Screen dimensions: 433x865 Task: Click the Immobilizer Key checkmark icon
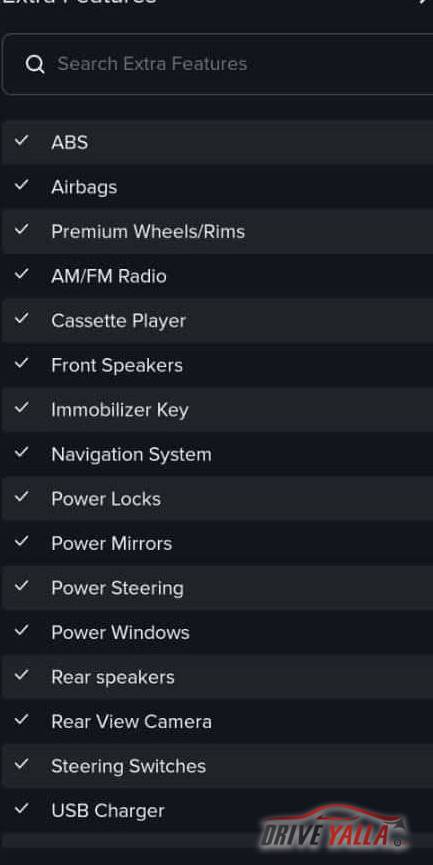pos(21,407)
